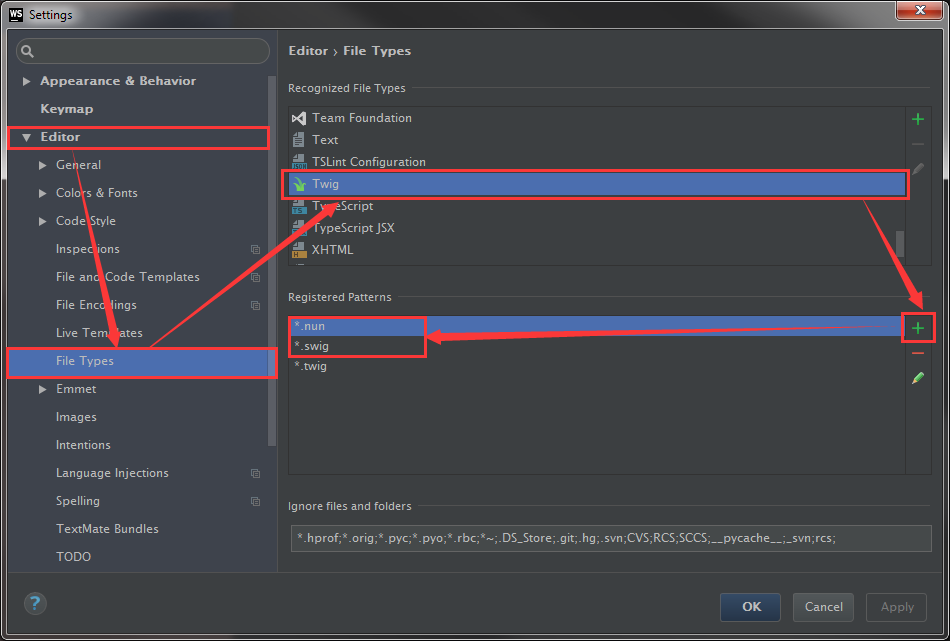950x641 pixels.
Task: Click project-level icon beside File Encodings
Action: (x=255, y=305)
